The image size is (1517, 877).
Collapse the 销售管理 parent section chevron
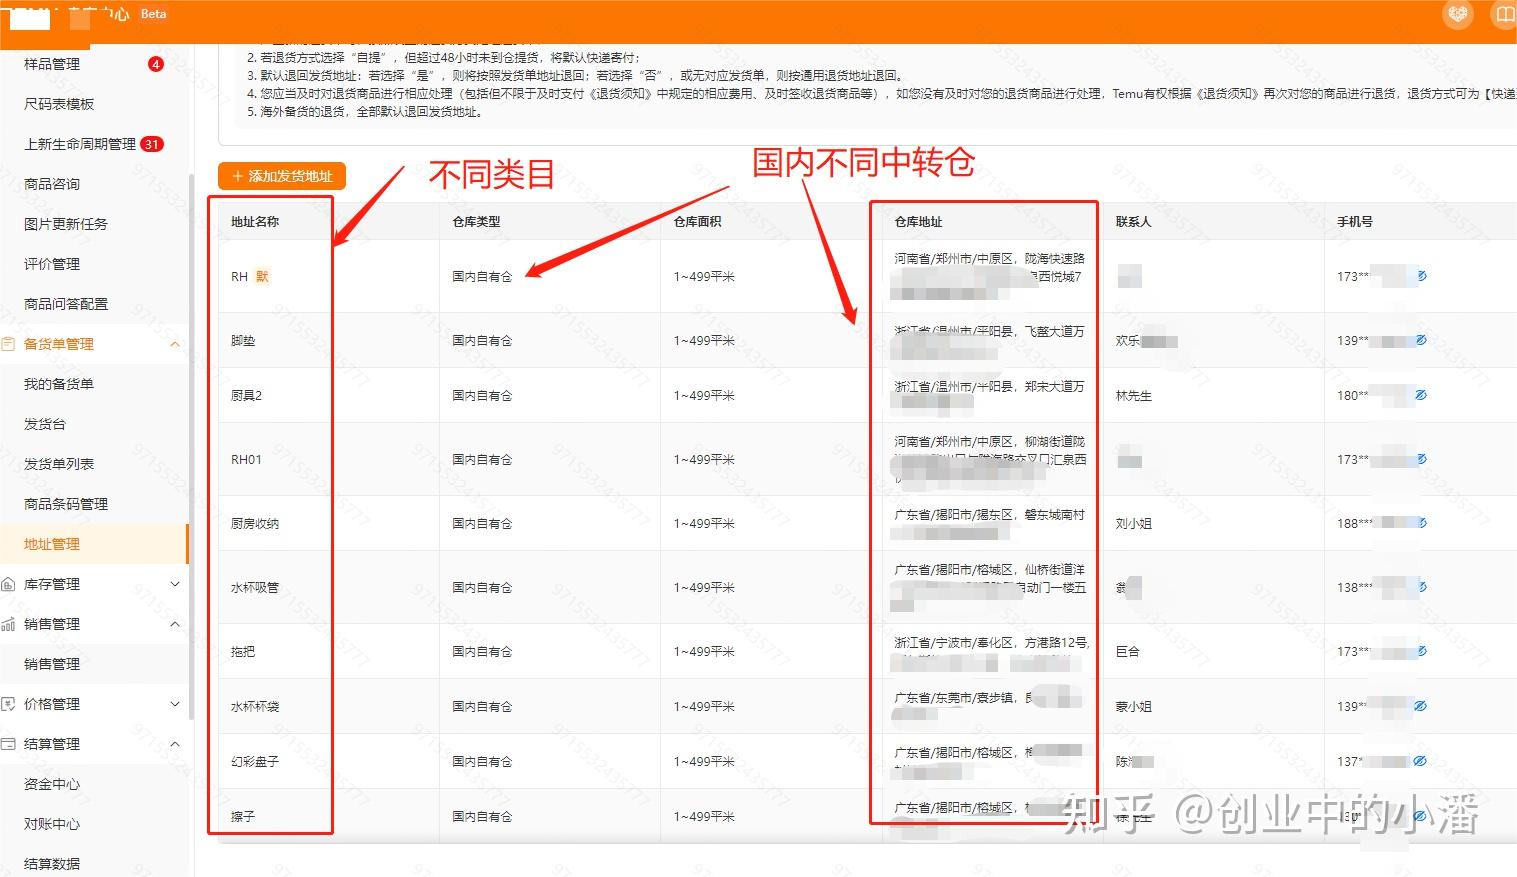(175, 624)
